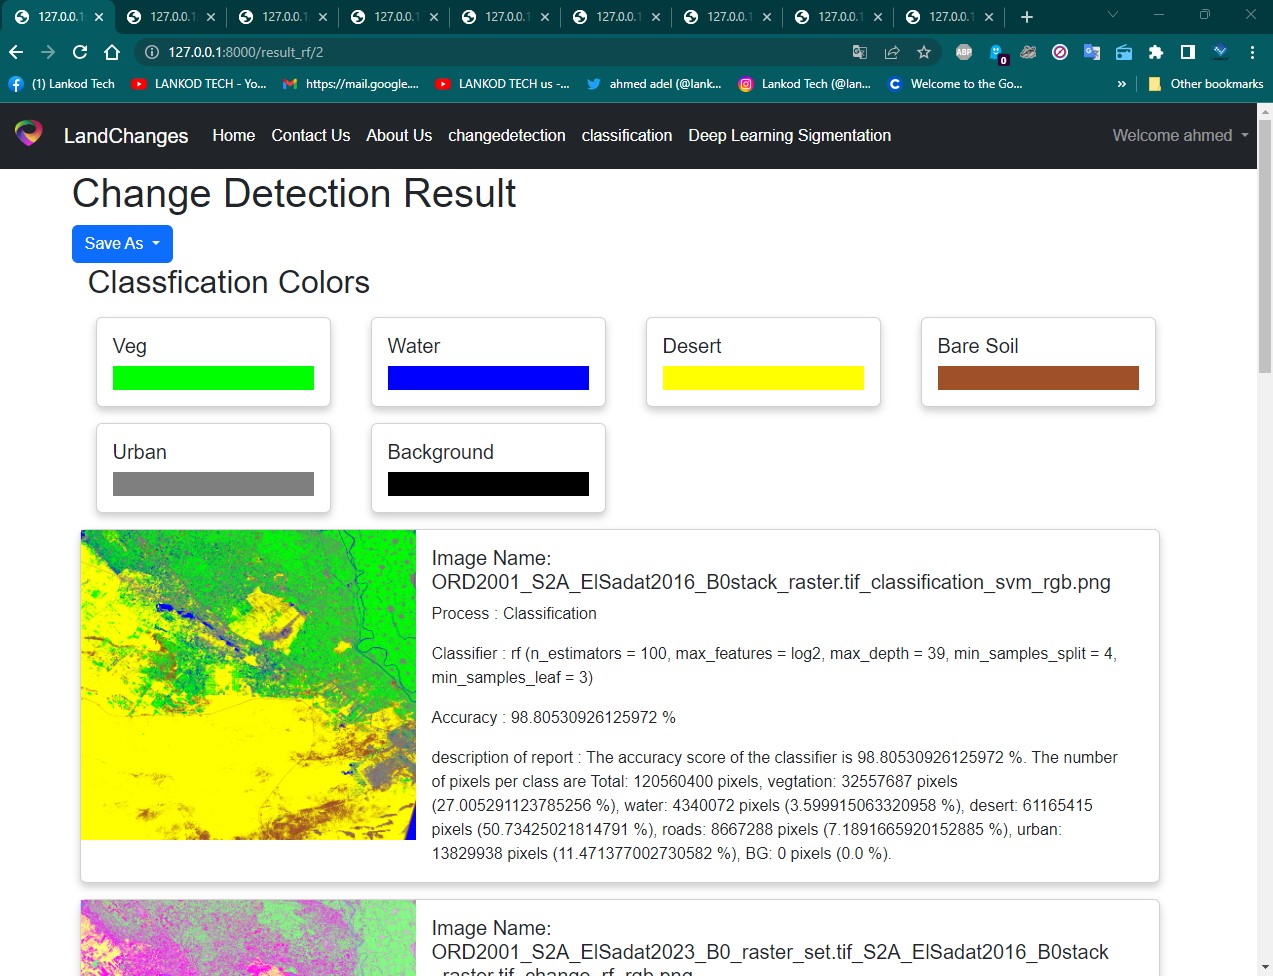Open a new browser tab with plus
This screenshot has height=976, width=1273.
pyautogui.click(x=1027, y=17)
